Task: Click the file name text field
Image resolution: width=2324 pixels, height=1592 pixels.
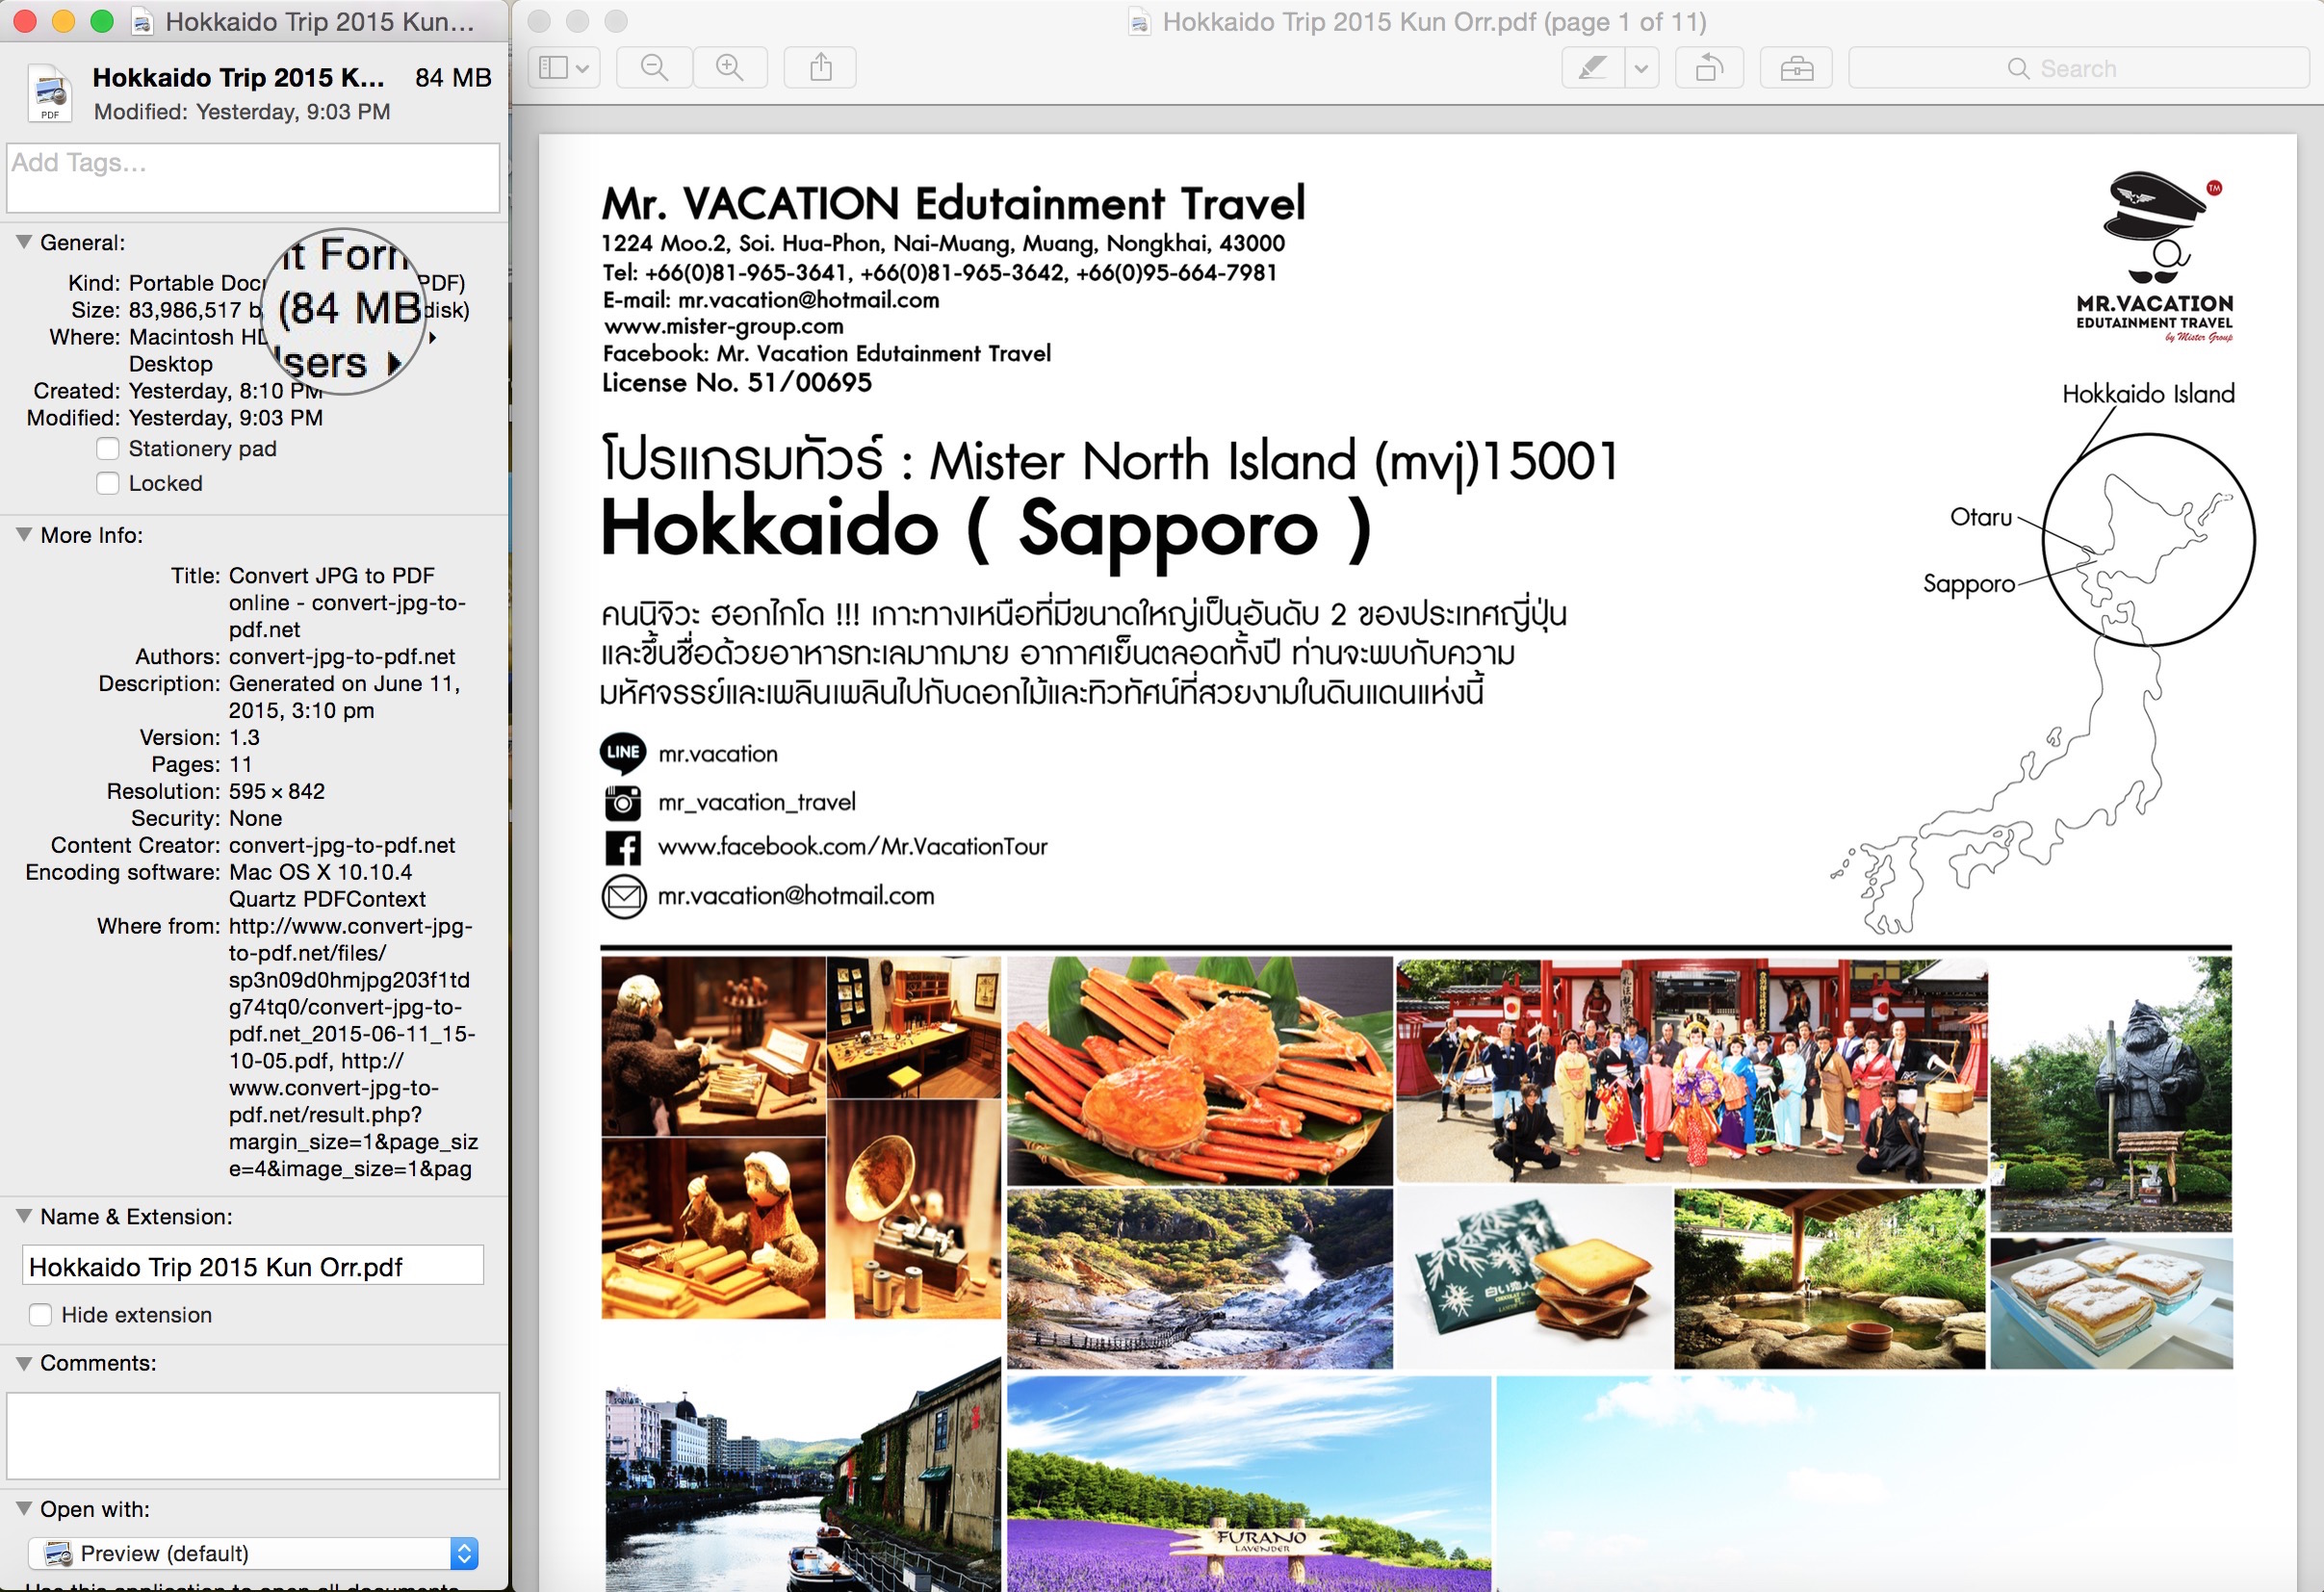Action: click(x=252, y=1267)
